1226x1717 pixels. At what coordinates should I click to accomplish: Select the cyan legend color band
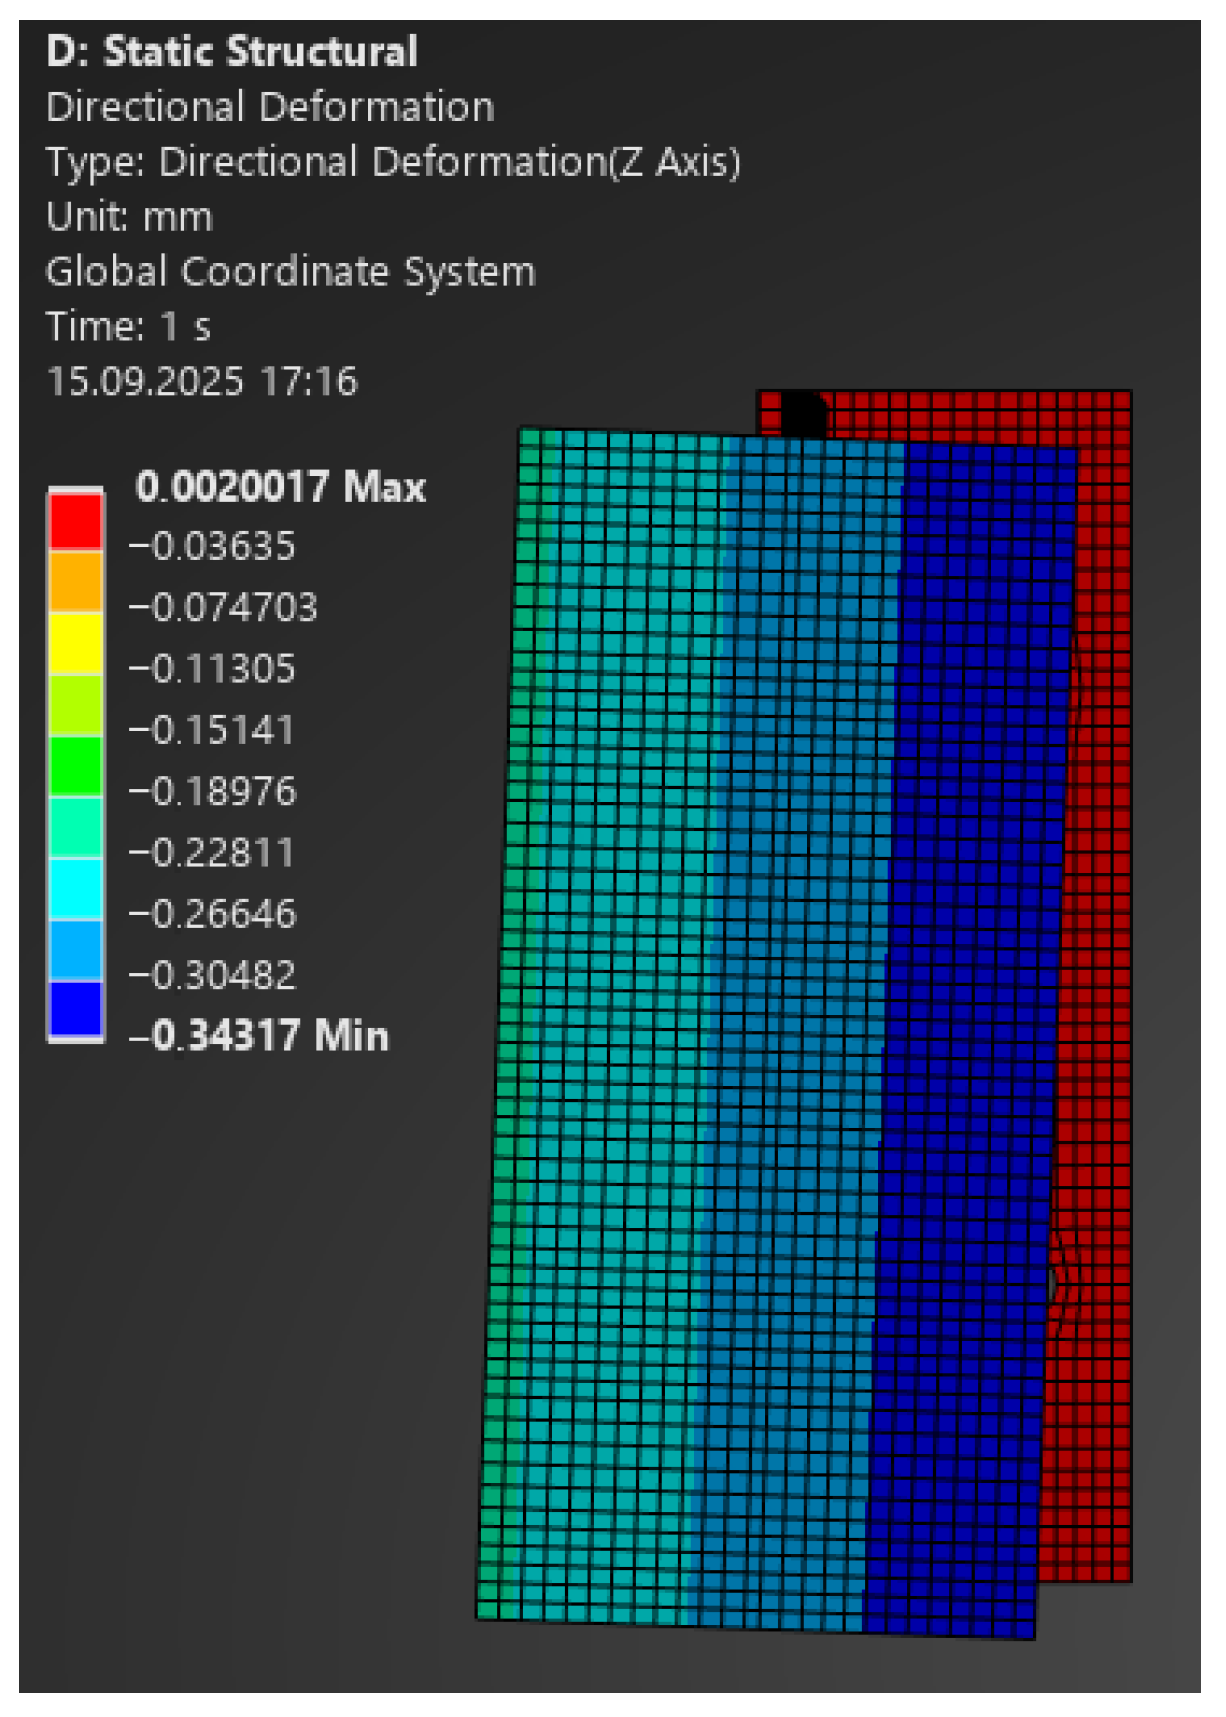click(76, 888)
